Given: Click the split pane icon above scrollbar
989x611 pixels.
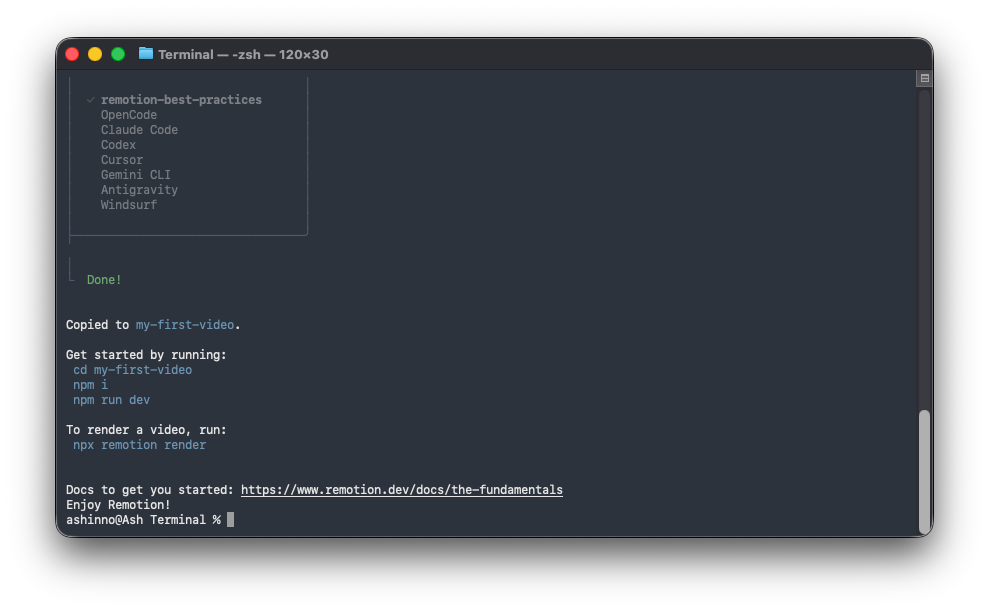Looking at the screenshot, I should pos(924,78).
